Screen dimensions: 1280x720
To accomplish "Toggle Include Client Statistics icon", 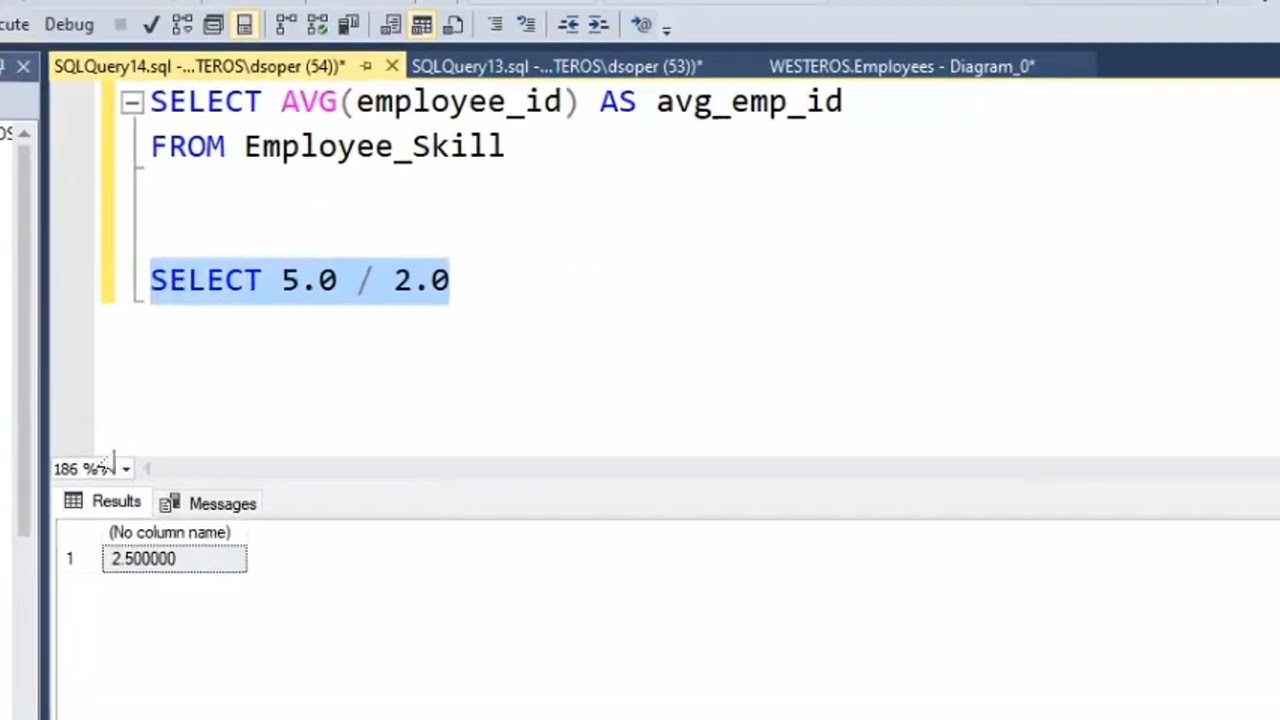I will pyautogui.click(x=348, y=24).
